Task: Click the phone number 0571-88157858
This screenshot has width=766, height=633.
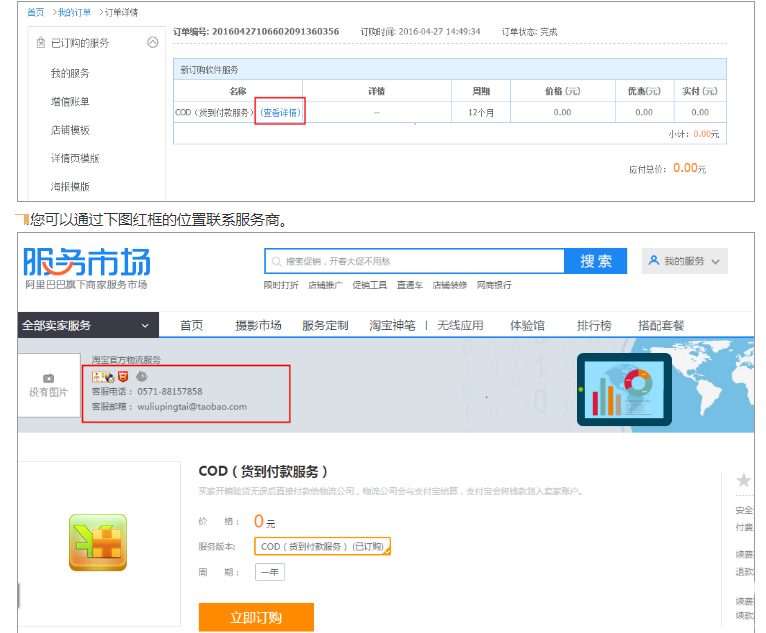Action: click(x=170, y=391)
